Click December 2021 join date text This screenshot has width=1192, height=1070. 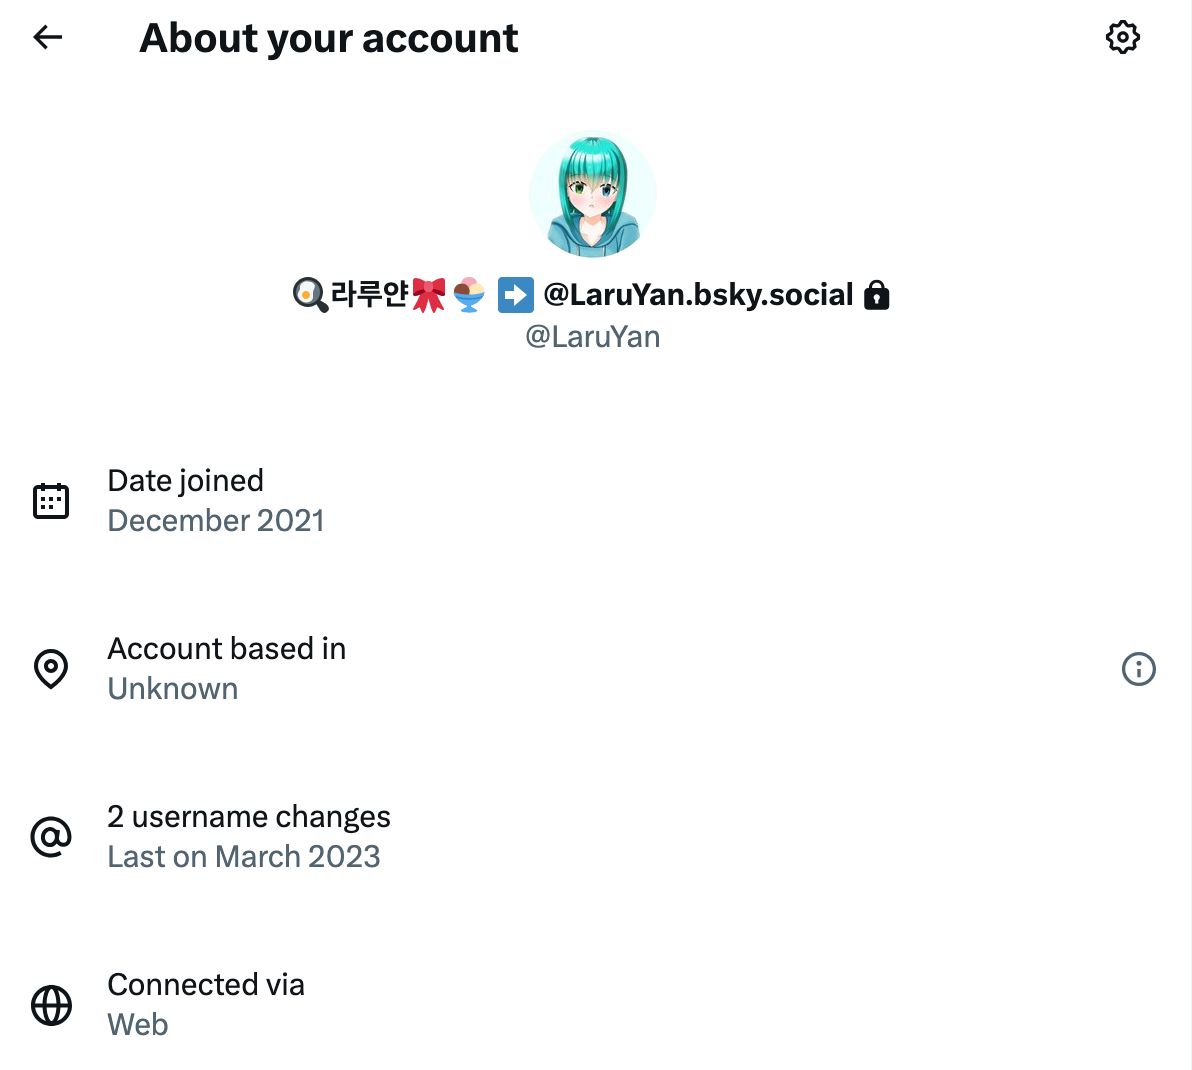(216, 521)
